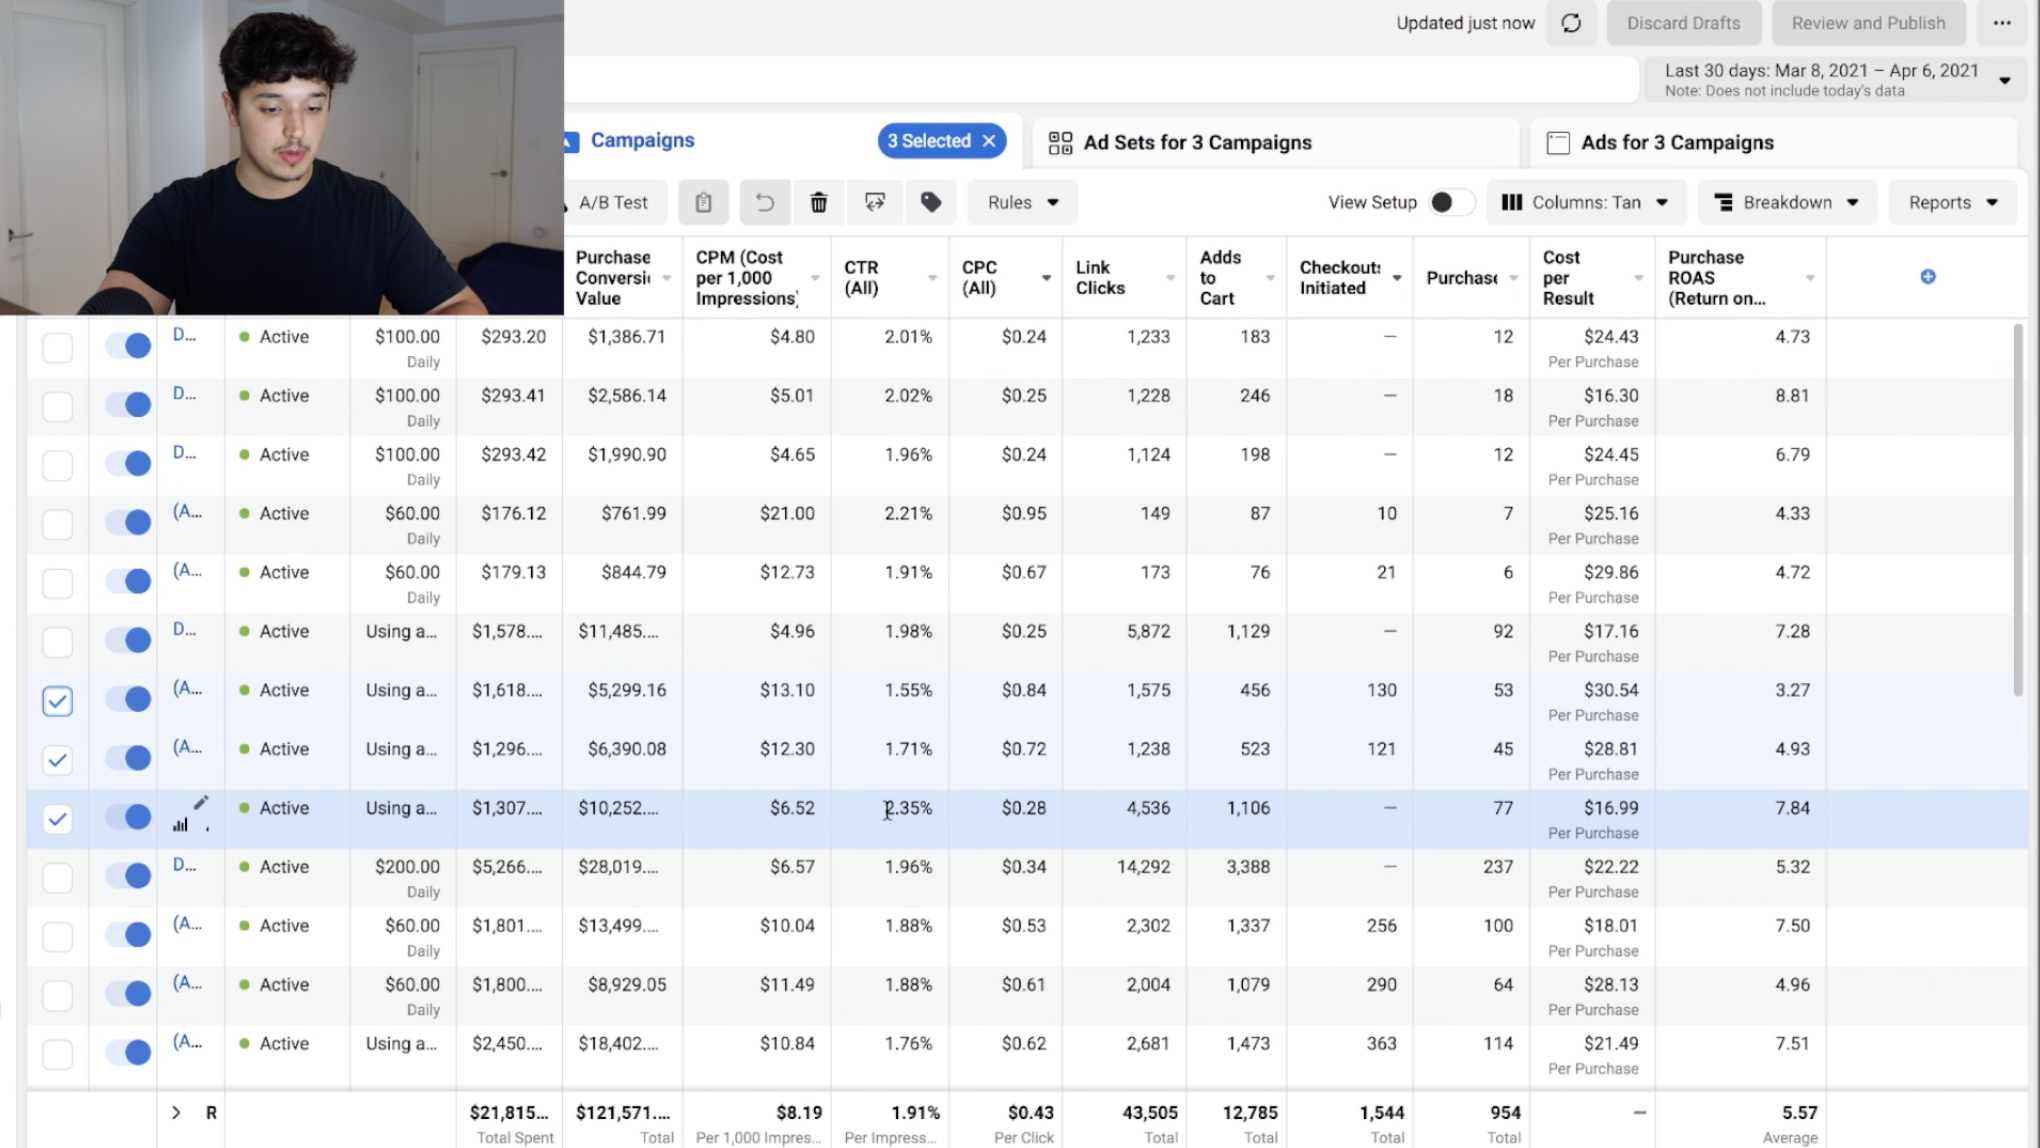Open Purchase ROAS column menu arrow
Screen dimensions: 2040x1148
(x=1810, y=278)
